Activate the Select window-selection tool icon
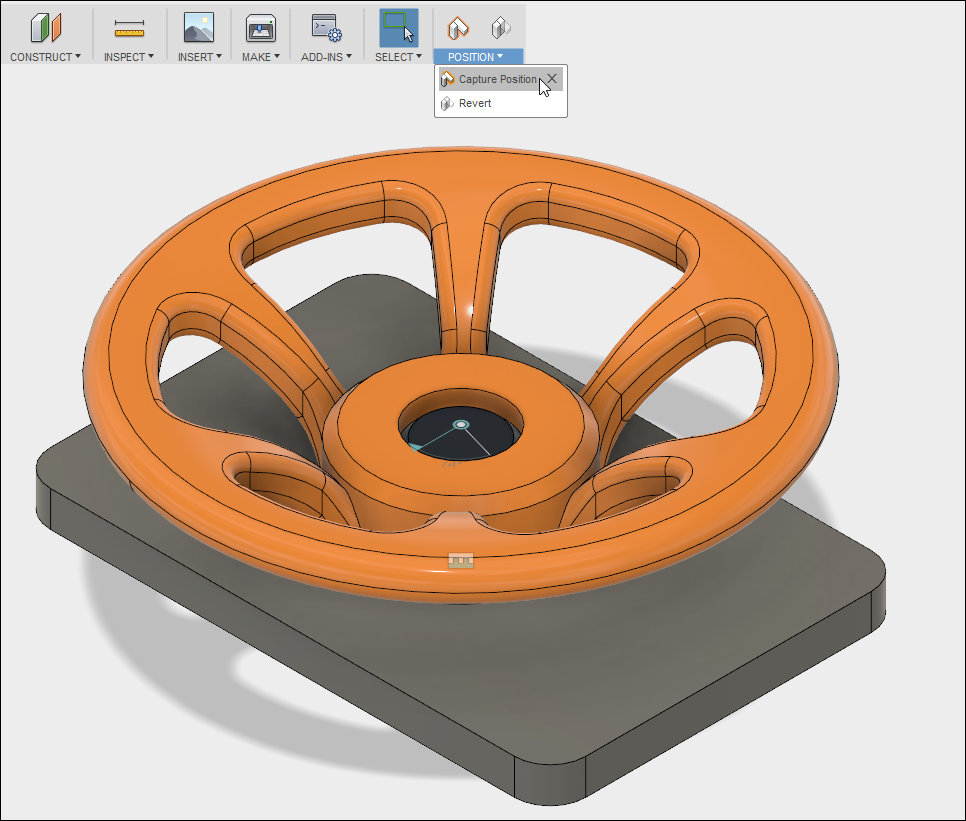Image resolution: width=966 pixels, height=821 pixels. click(x=398, y=27)
